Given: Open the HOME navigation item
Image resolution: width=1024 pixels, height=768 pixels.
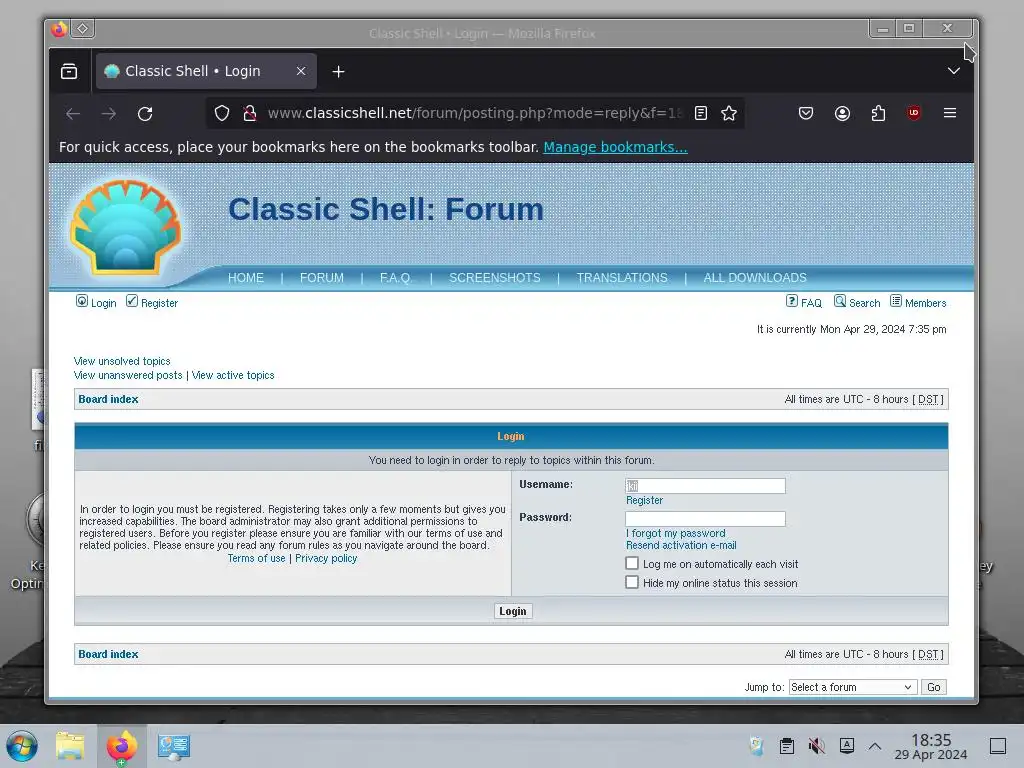Looking at the screenshot, I should click(x=246, y=278).
